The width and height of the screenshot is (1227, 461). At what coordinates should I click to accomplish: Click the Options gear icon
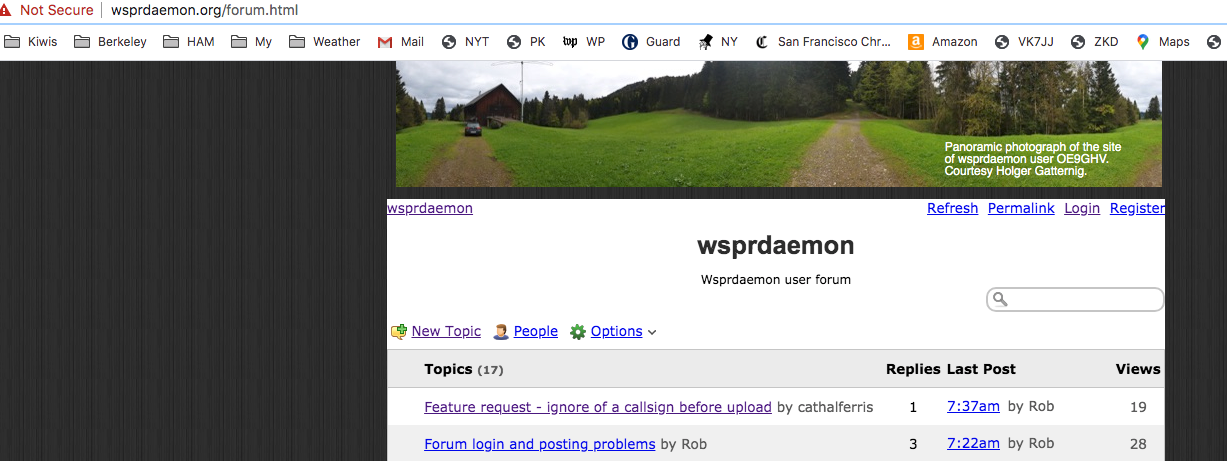tap(578, 332)
